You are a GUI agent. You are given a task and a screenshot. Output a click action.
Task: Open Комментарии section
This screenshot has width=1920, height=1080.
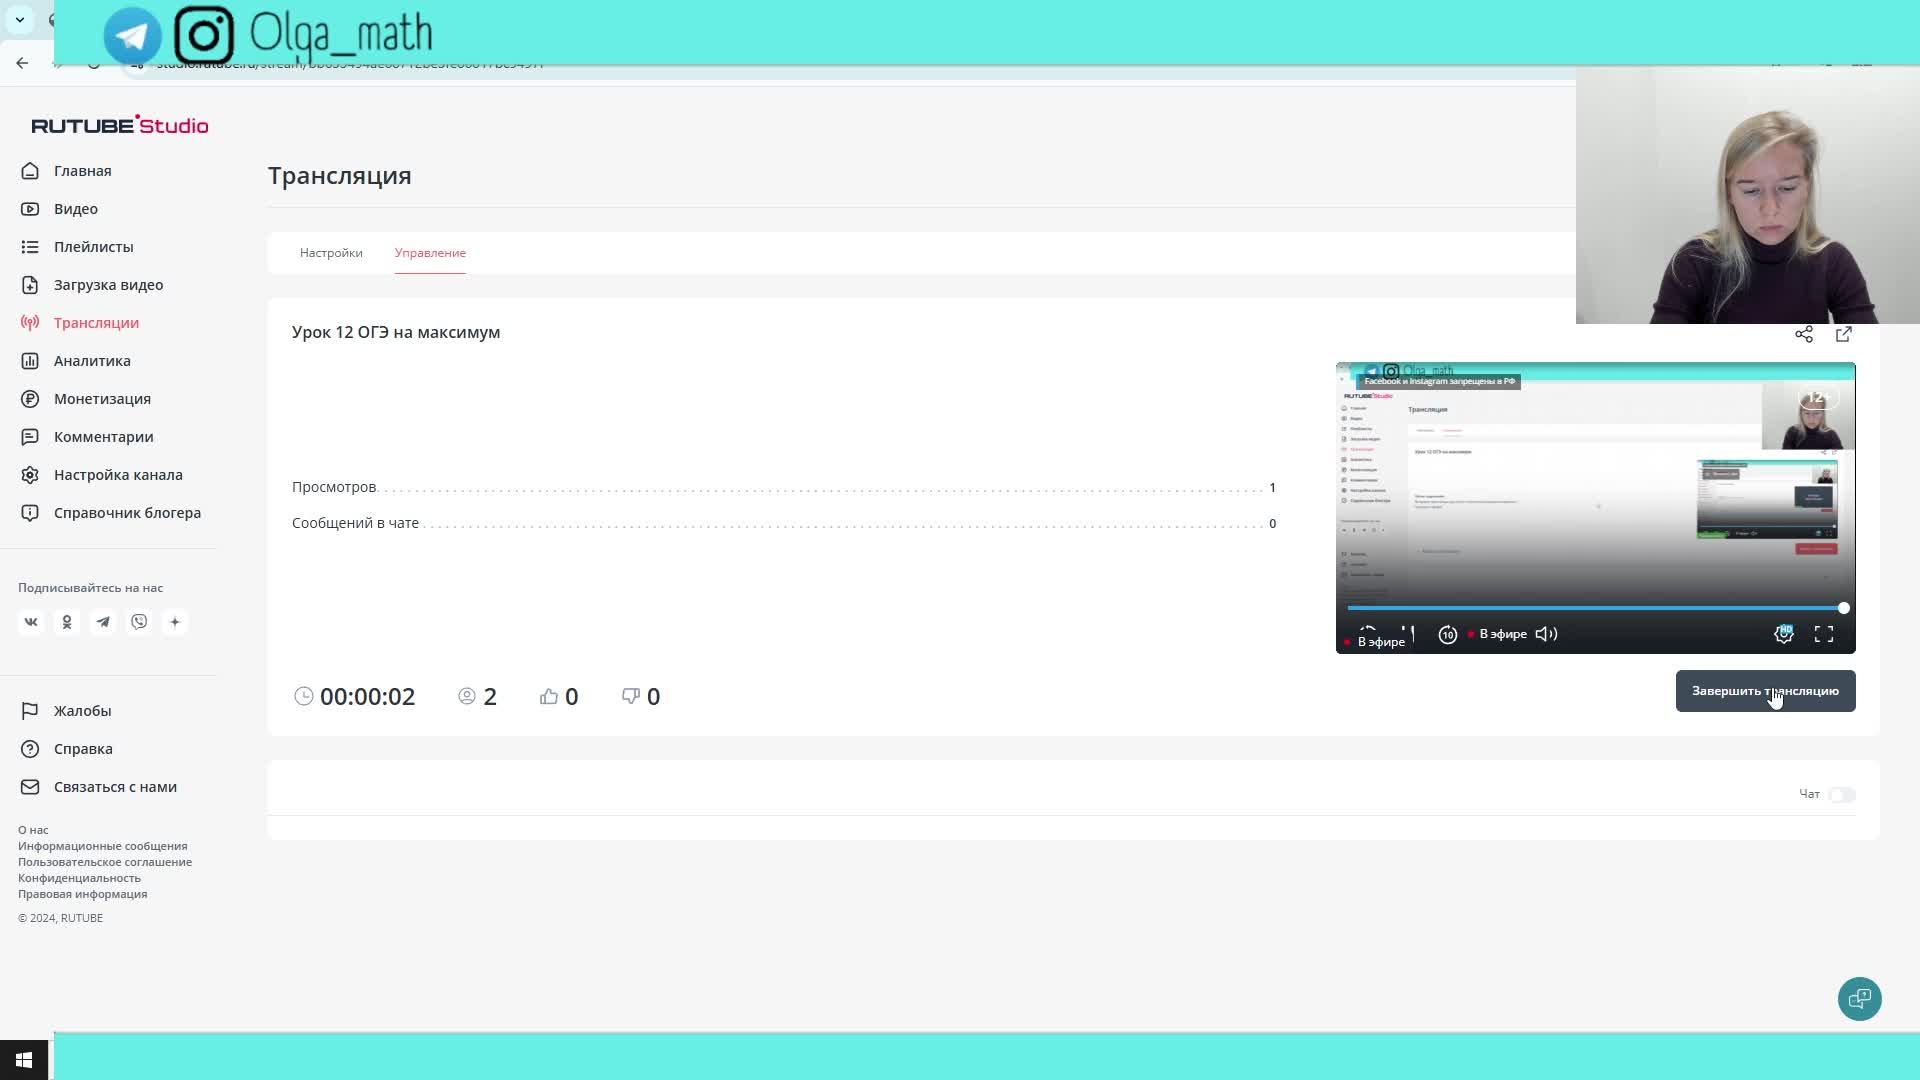click(x=104, y=437)
